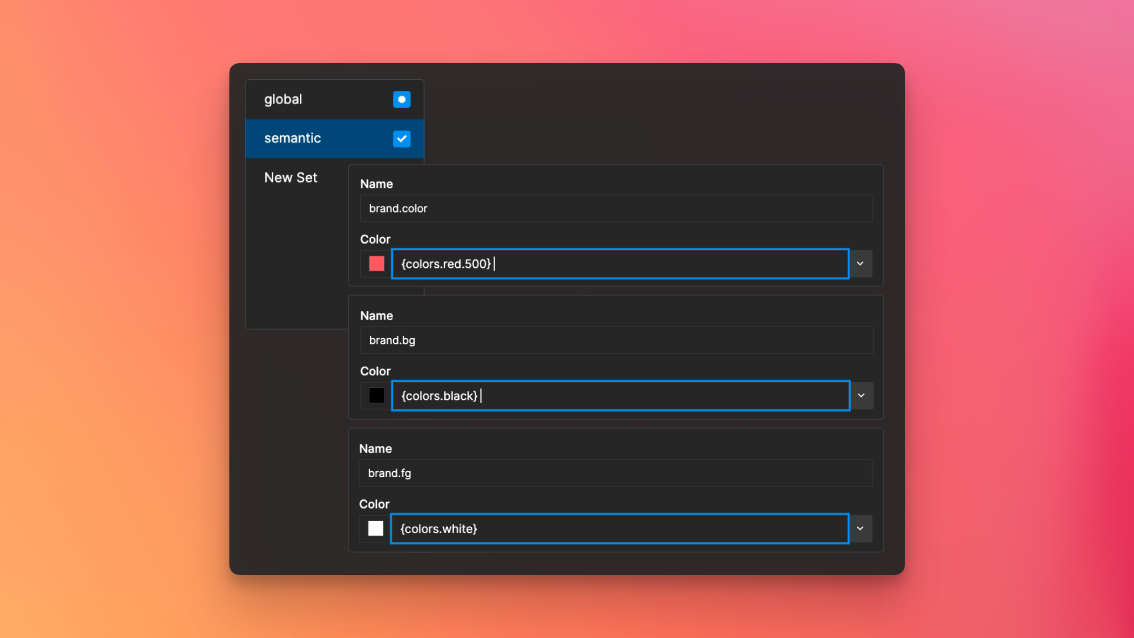Edit the brand.fg name field
The image size is (1134, 638).
click(615, 473)
